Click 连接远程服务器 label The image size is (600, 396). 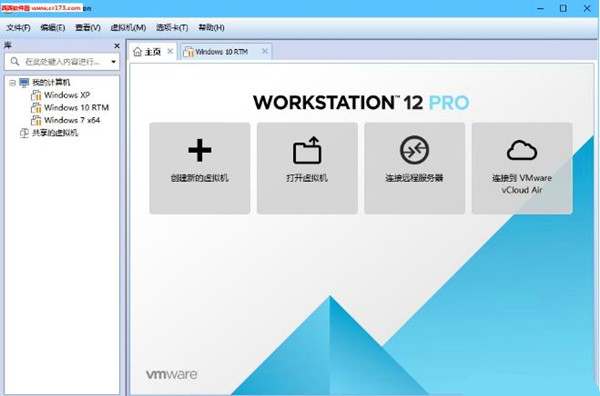coord(414,178)
